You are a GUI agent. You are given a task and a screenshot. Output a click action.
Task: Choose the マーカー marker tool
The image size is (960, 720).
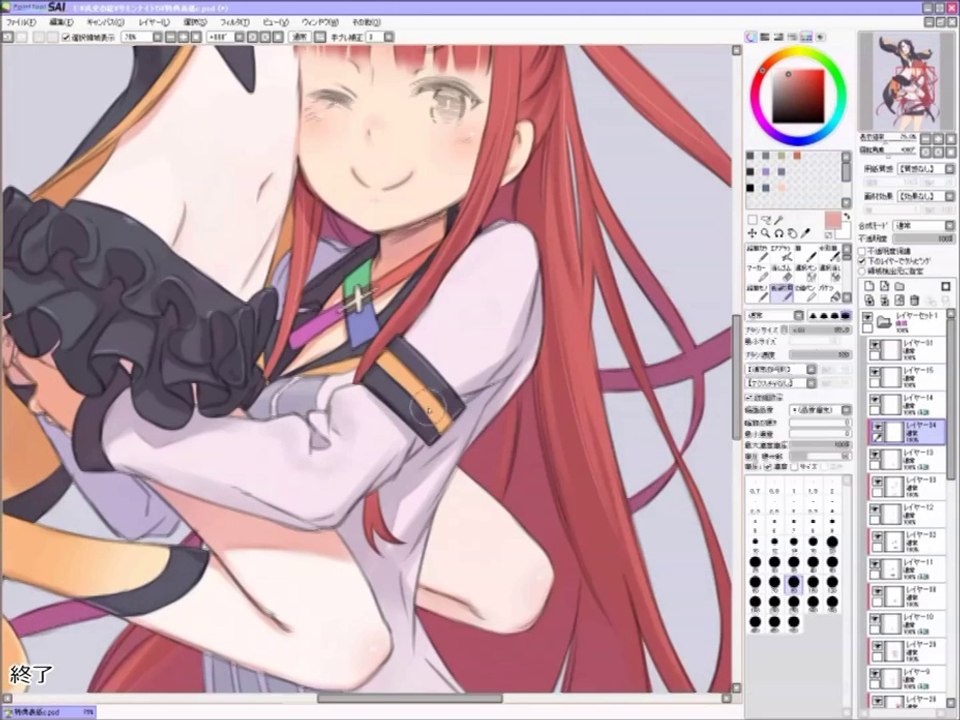(x=758, y=274)
